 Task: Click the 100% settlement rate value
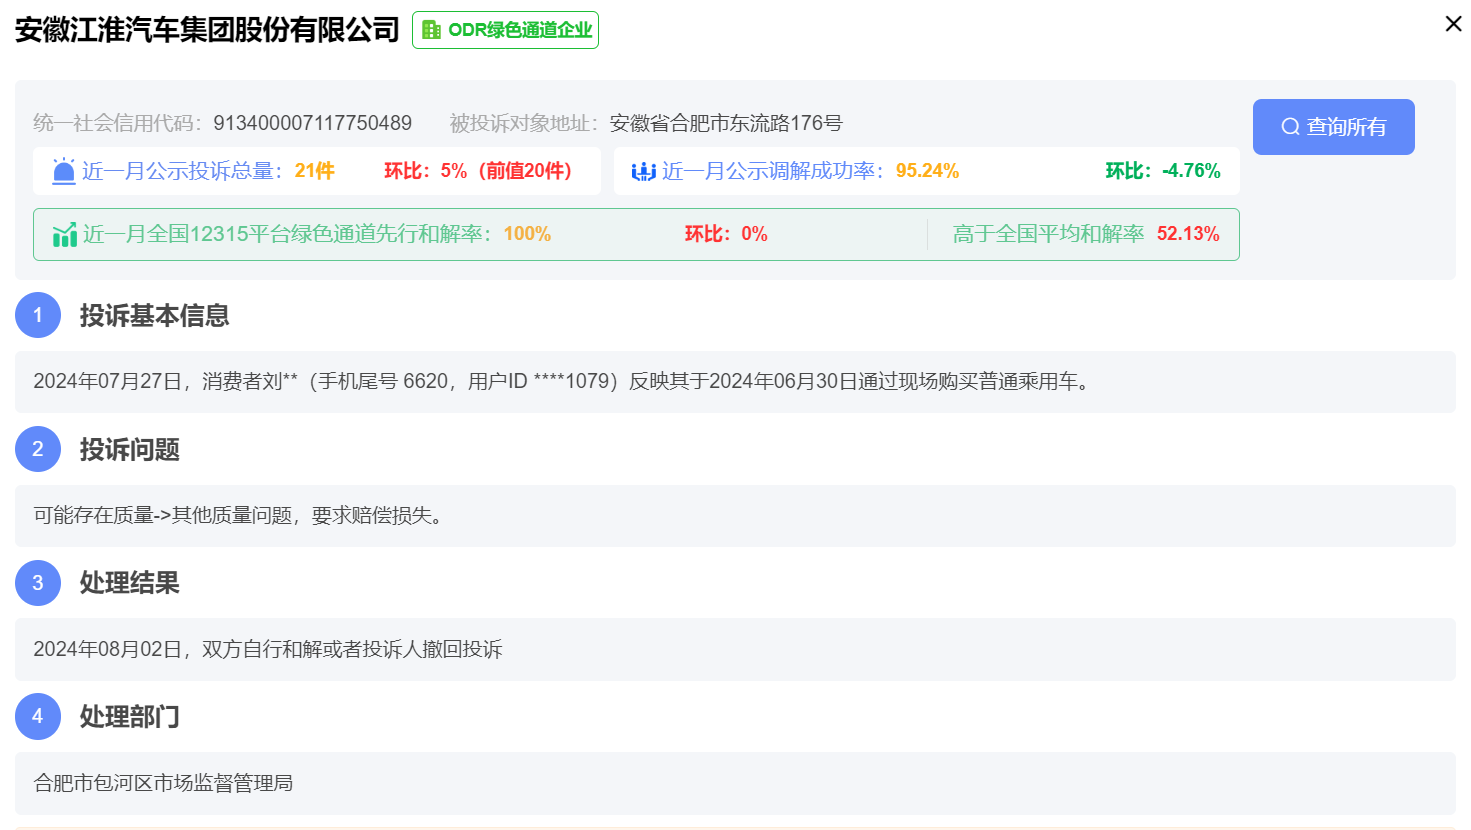point(527,234)
